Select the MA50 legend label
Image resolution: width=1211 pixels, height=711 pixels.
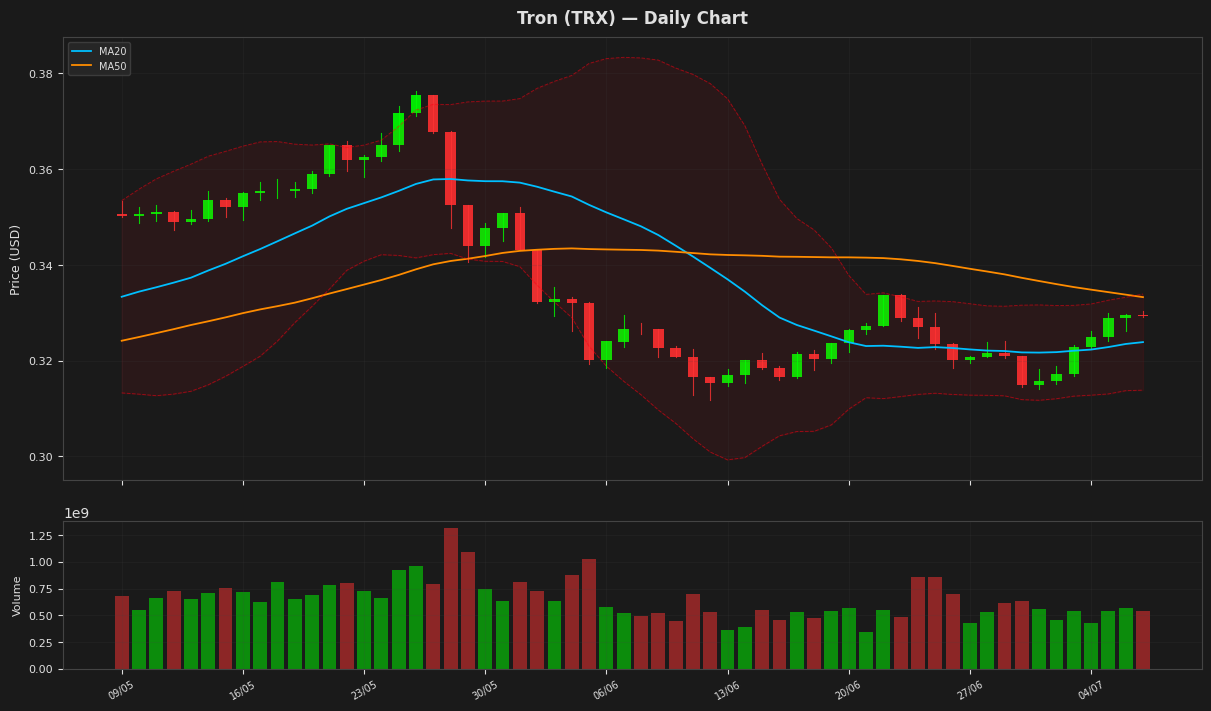point(112,66)
